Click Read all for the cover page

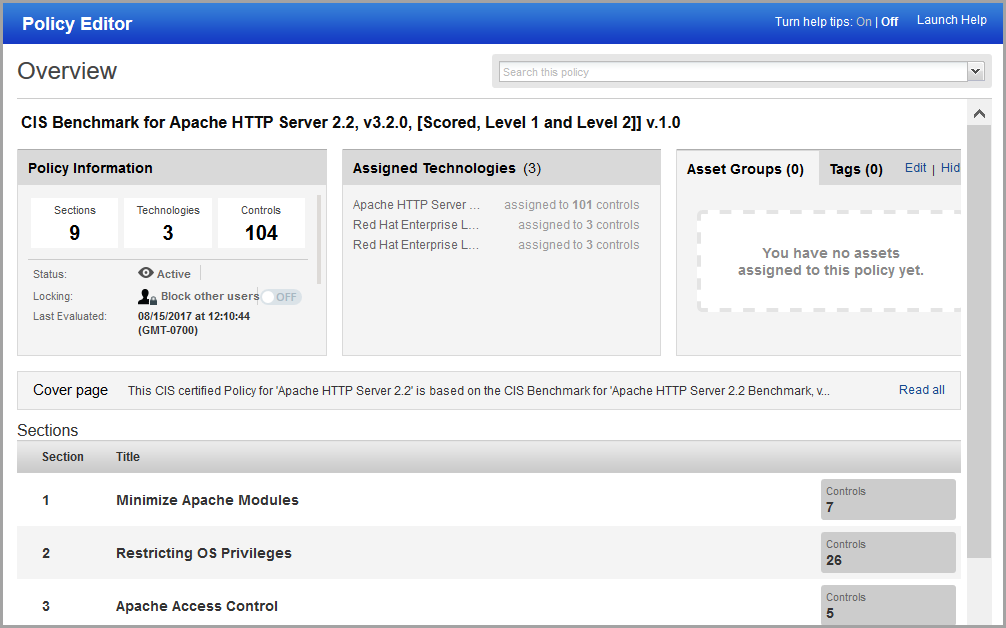(x=921, y=390)
